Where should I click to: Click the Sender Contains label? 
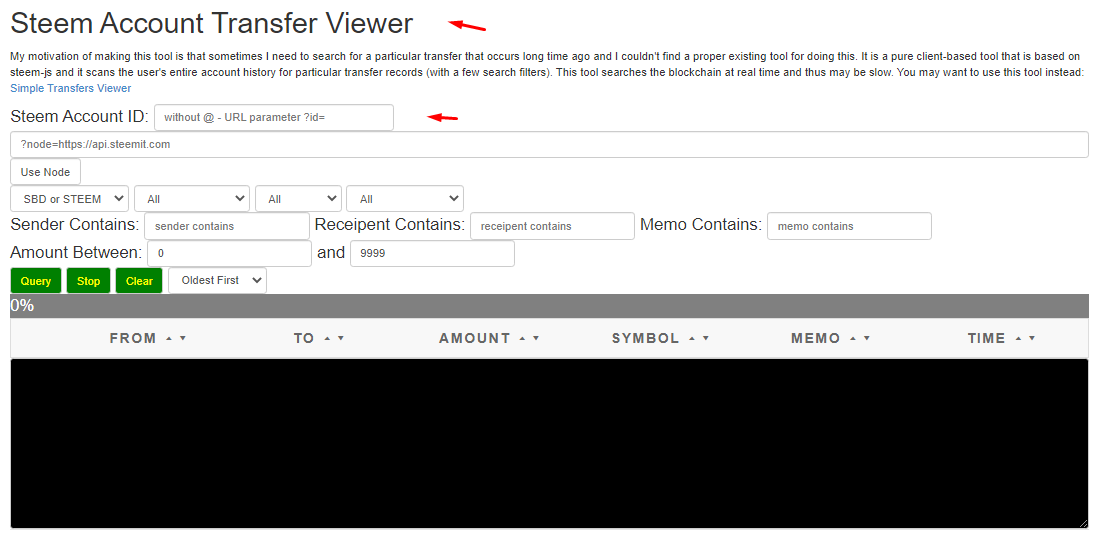tap(75, 225)
